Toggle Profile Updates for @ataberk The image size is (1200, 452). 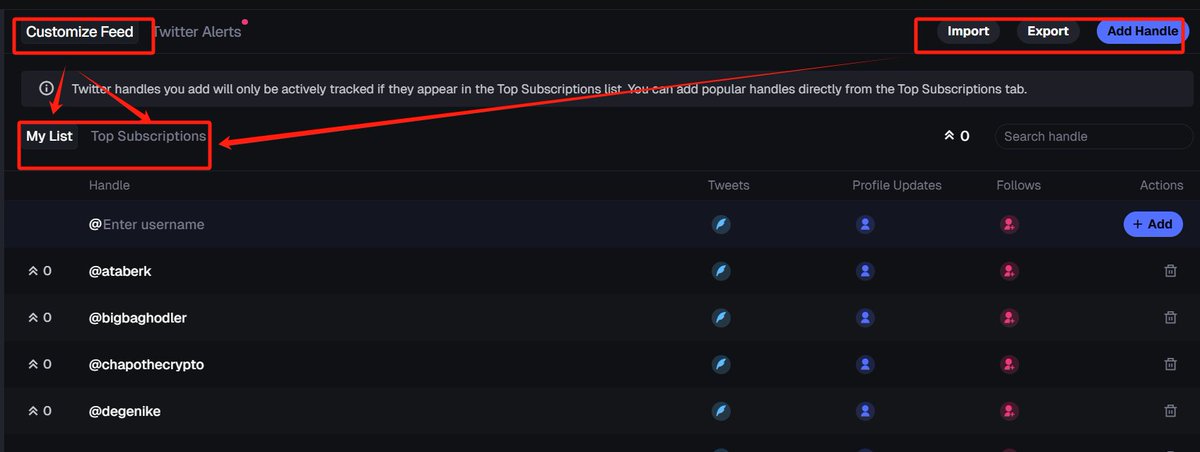865,271
